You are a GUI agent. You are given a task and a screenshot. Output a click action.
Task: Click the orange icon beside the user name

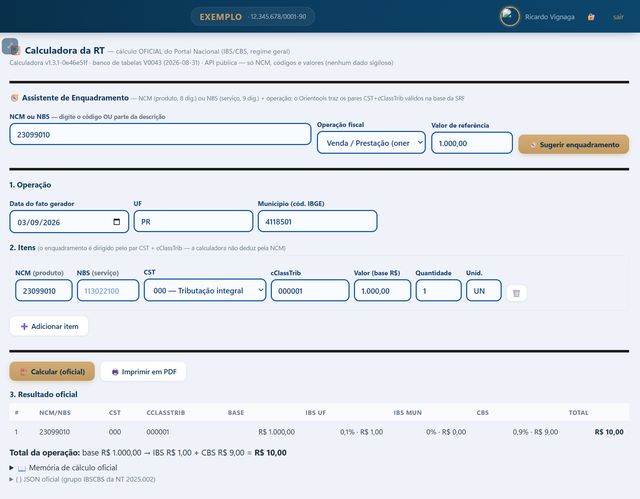point(591,17)
